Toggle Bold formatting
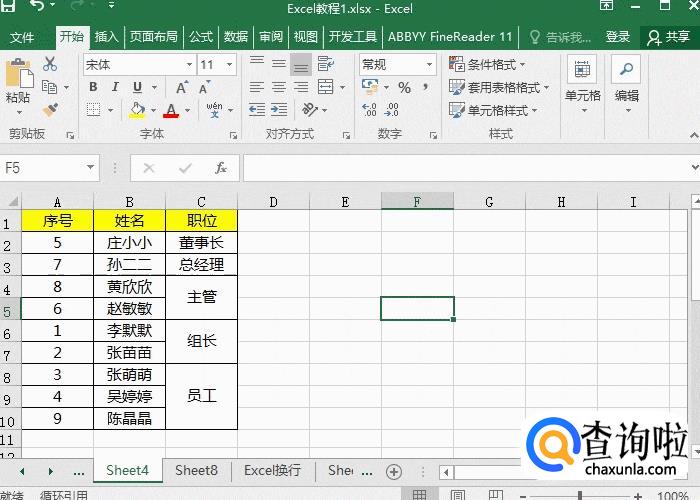This screenshot has height=500, width=700. pyautogui.click(x=93, y=87)
